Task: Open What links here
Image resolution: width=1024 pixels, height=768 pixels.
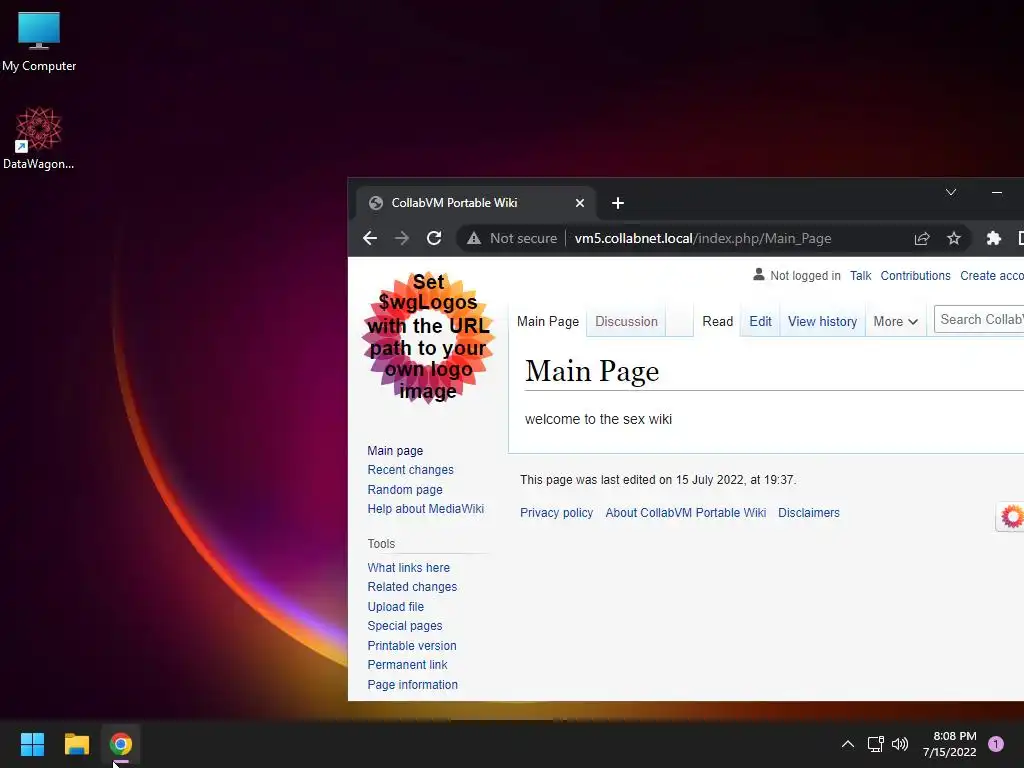Action: (408, 568)
